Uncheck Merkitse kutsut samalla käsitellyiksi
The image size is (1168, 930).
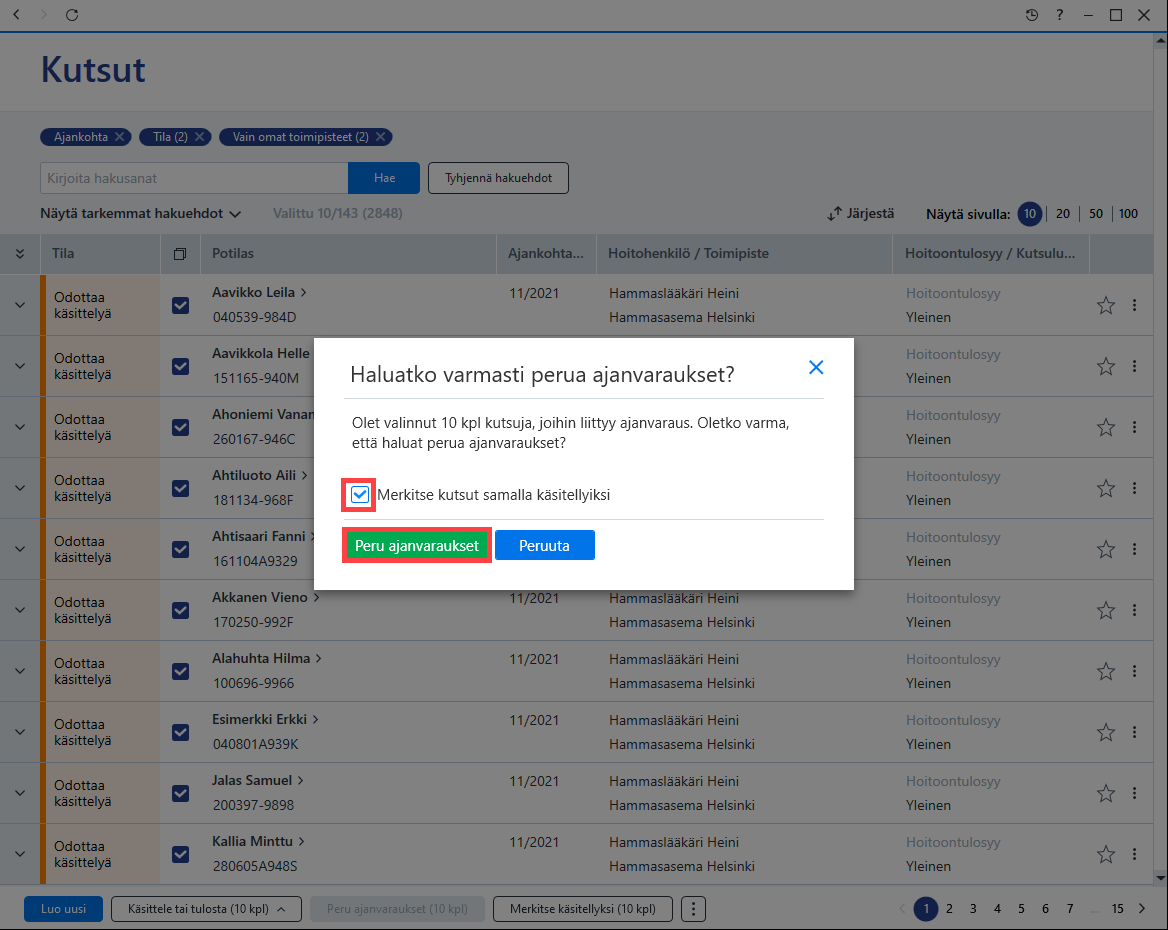coord(360,495)
